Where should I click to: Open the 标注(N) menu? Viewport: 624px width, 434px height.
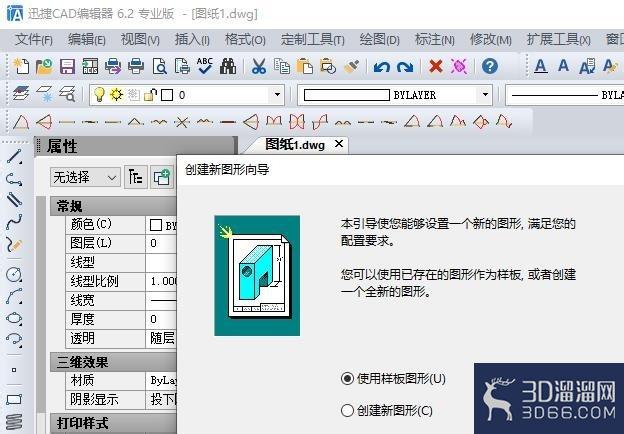pyautogui.click(x=434, y=40)
